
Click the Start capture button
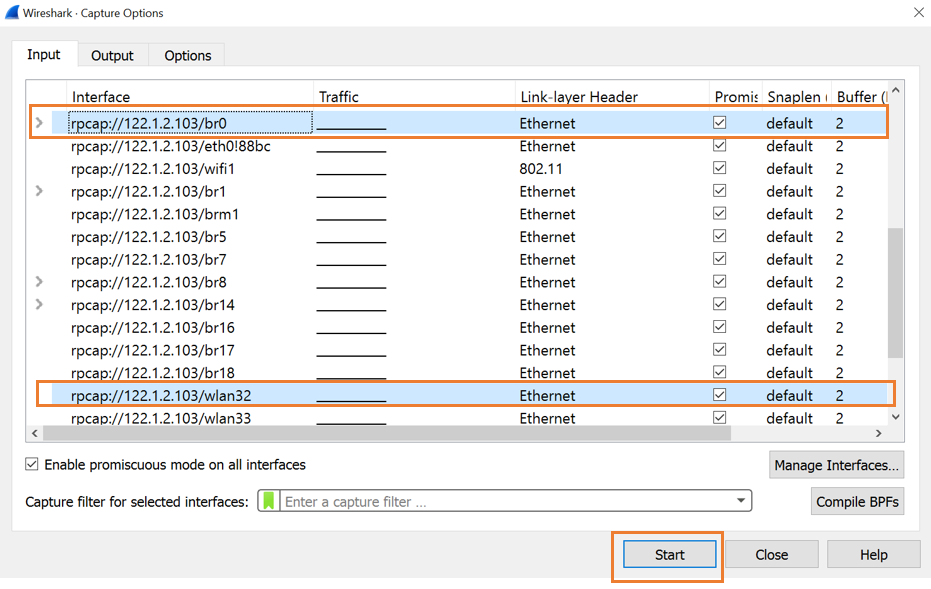669,555
